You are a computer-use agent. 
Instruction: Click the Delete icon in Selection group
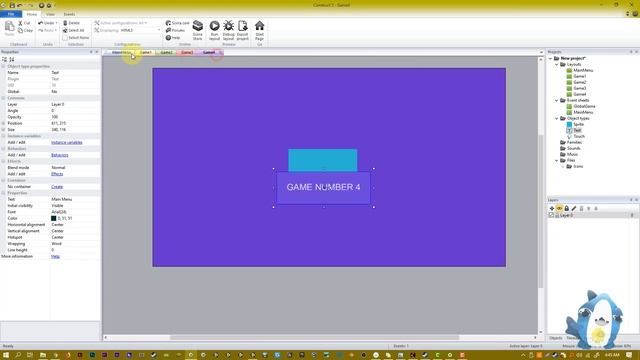click(x=65, y=23)
